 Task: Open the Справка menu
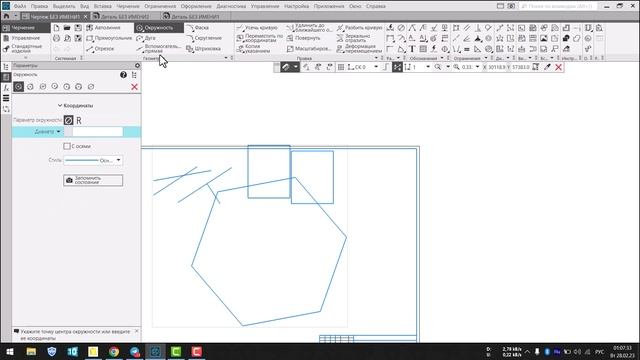click(376, 6)
